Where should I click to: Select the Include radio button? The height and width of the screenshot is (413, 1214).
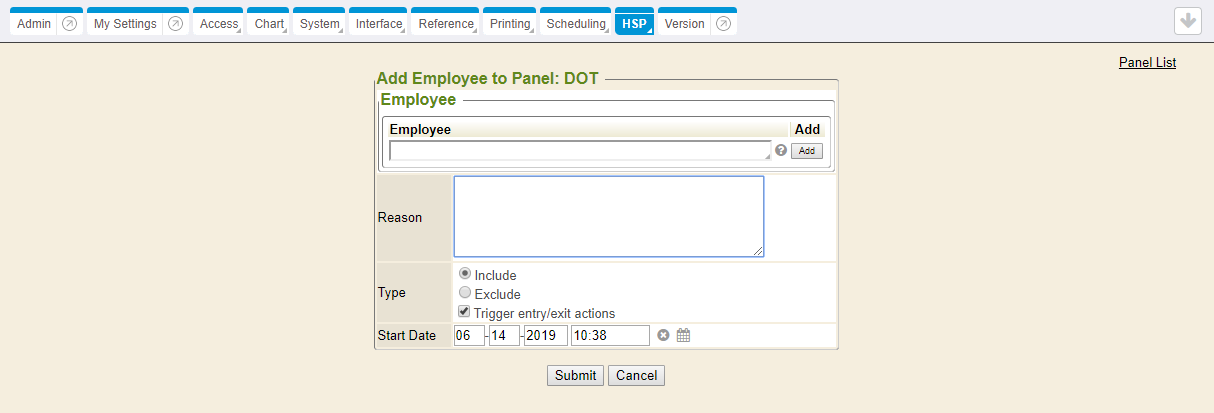click(465, 274)
